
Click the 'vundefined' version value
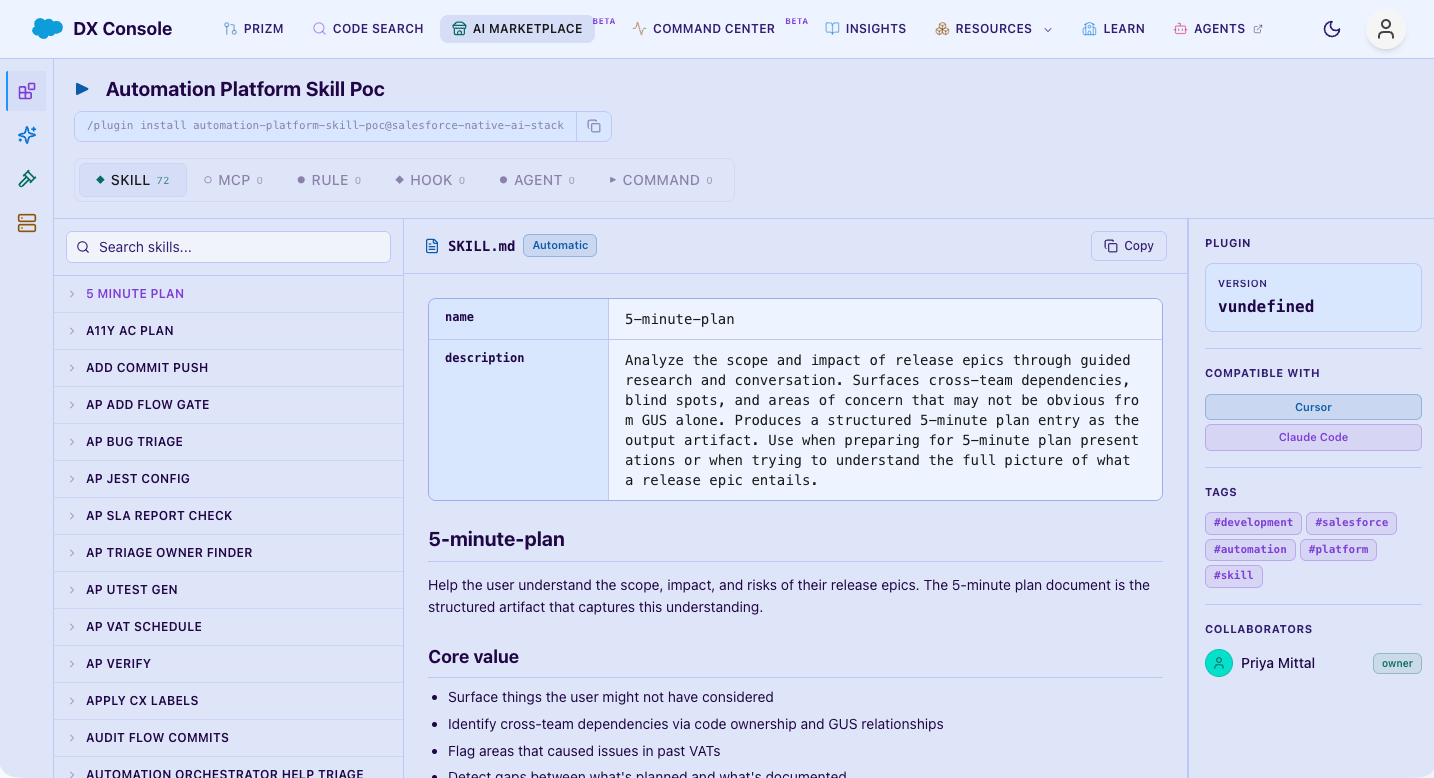(1266, 307)
